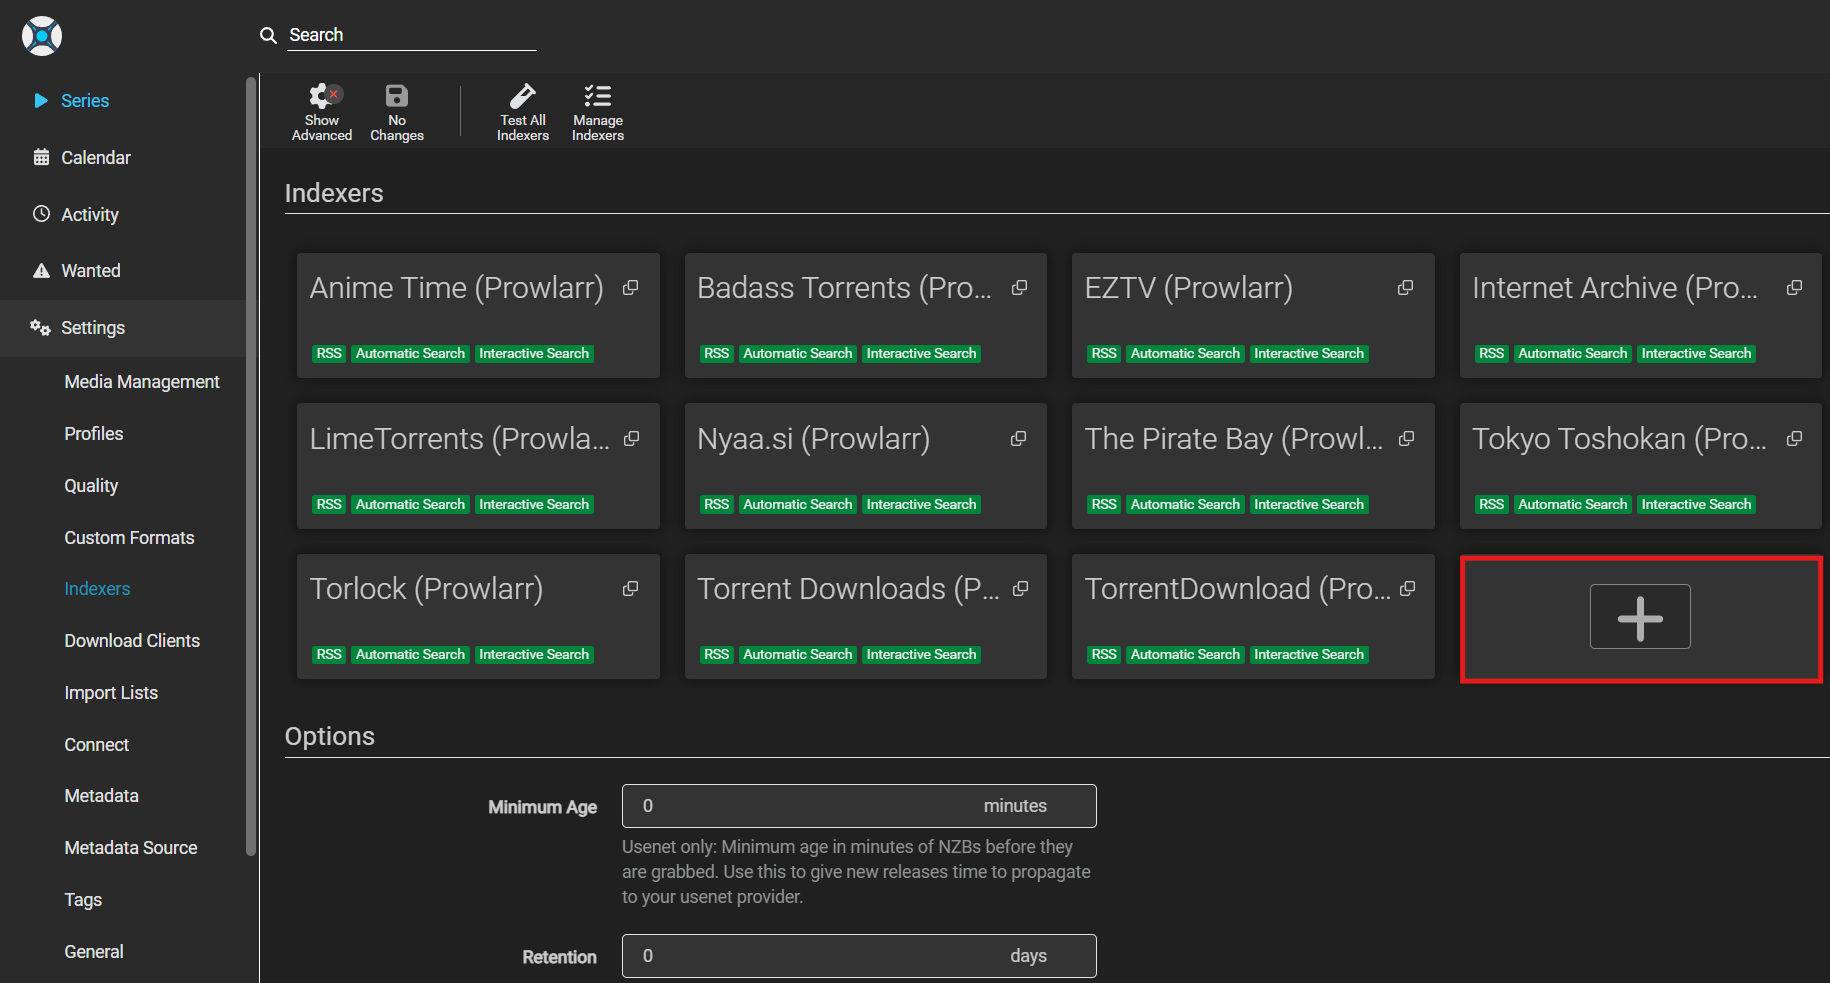Image resolution: width=1830 pixels, height=983 pixels.
Task: Click the No Changes save icon
Action: [397, 112]
